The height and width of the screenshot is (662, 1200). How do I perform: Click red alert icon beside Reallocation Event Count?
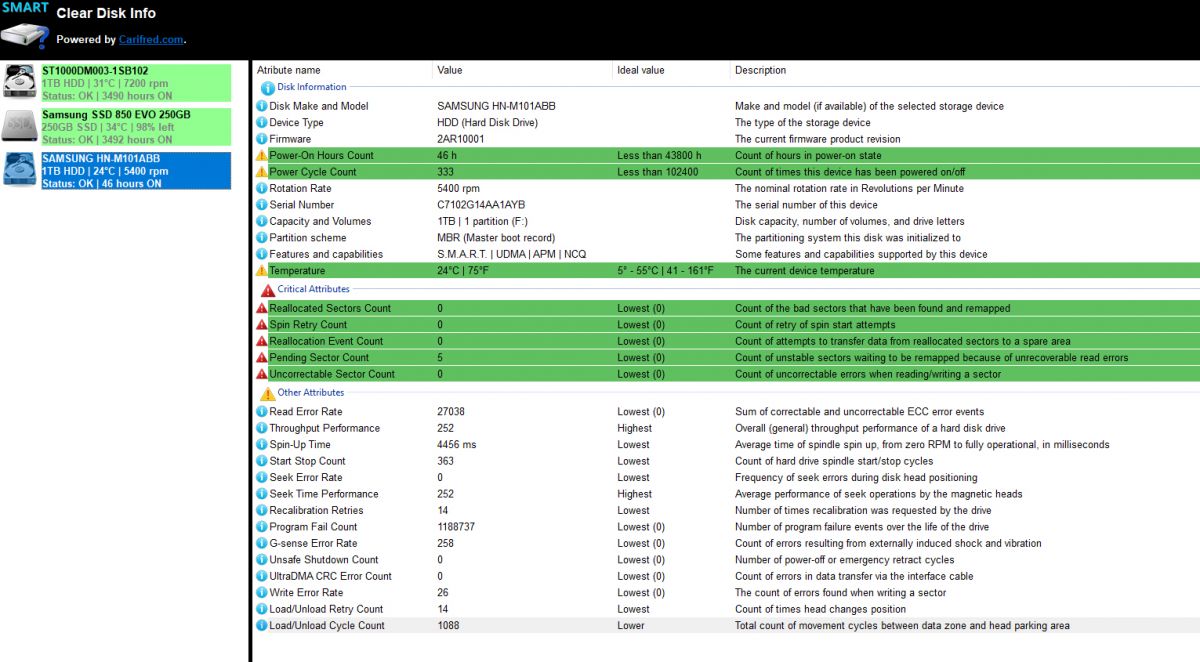[x=262, y=341]
